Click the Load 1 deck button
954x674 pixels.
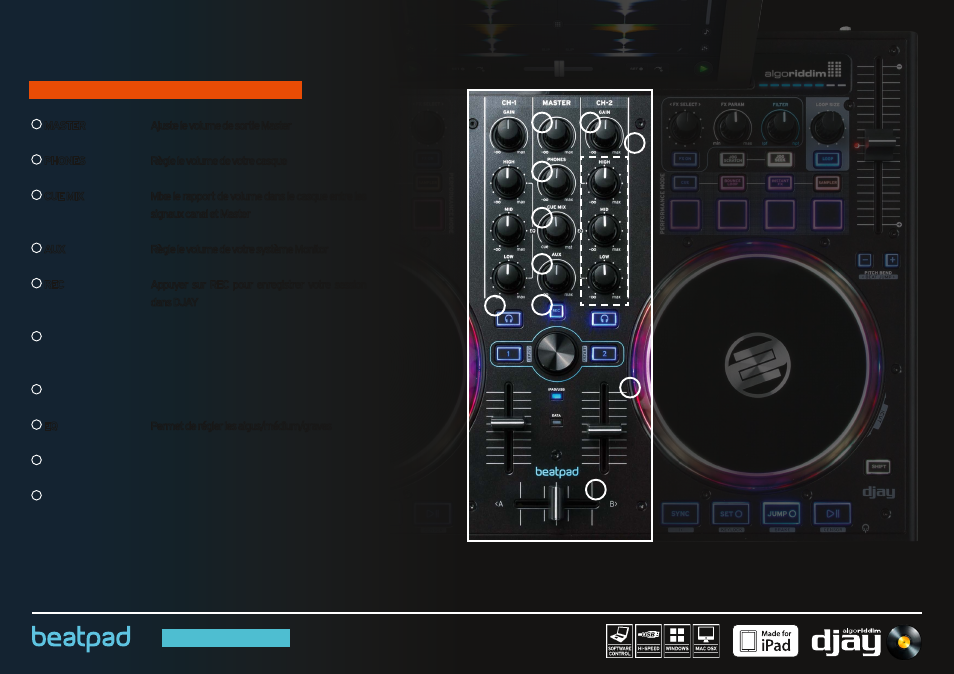click(509, 353)
